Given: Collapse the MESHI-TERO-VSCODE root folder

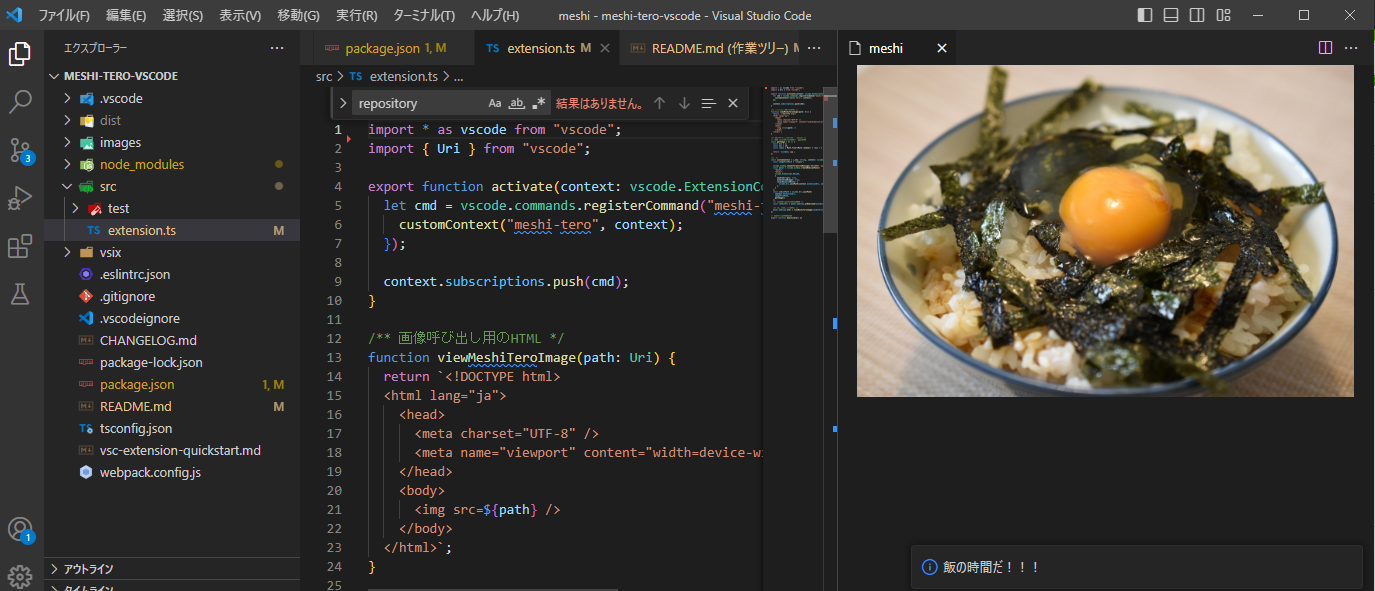Looking at the screenshot, I should [x=56, y=76].
